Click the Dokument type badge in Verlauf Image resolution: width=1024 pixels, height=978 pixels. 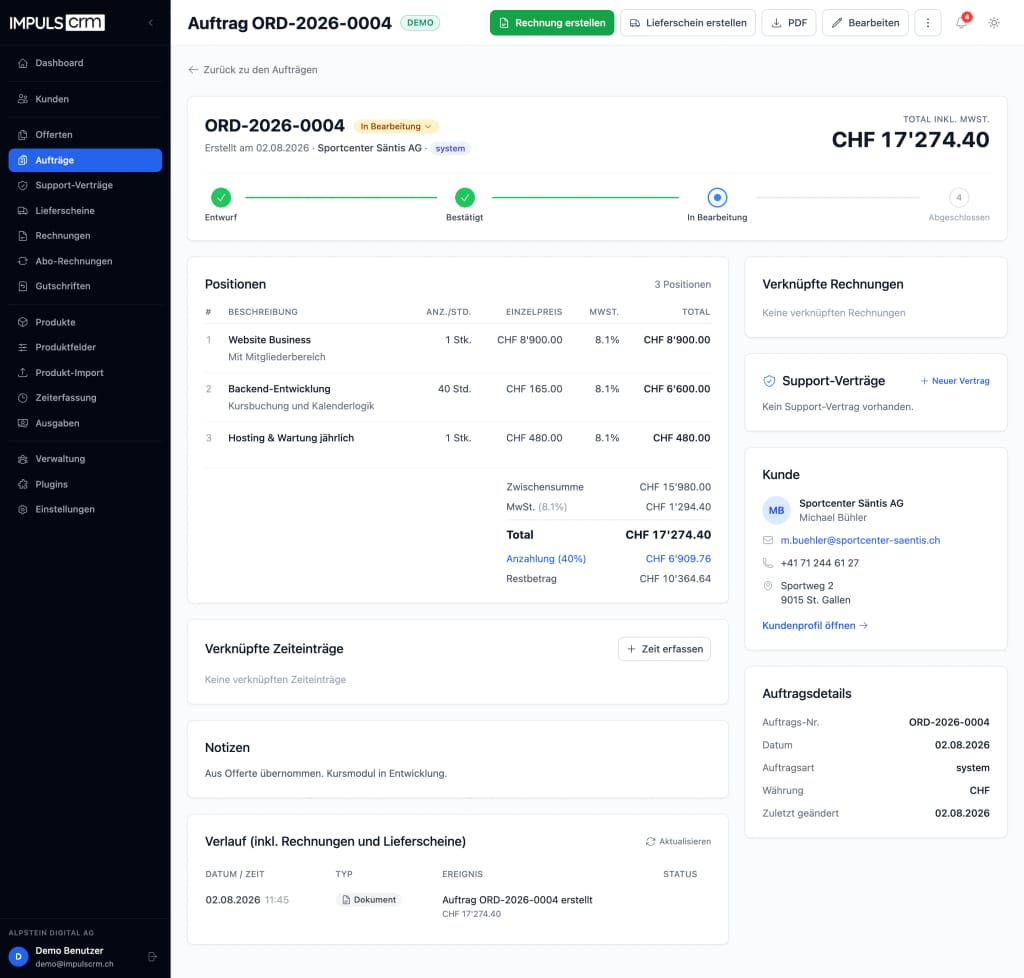click(x=369, y=900)
